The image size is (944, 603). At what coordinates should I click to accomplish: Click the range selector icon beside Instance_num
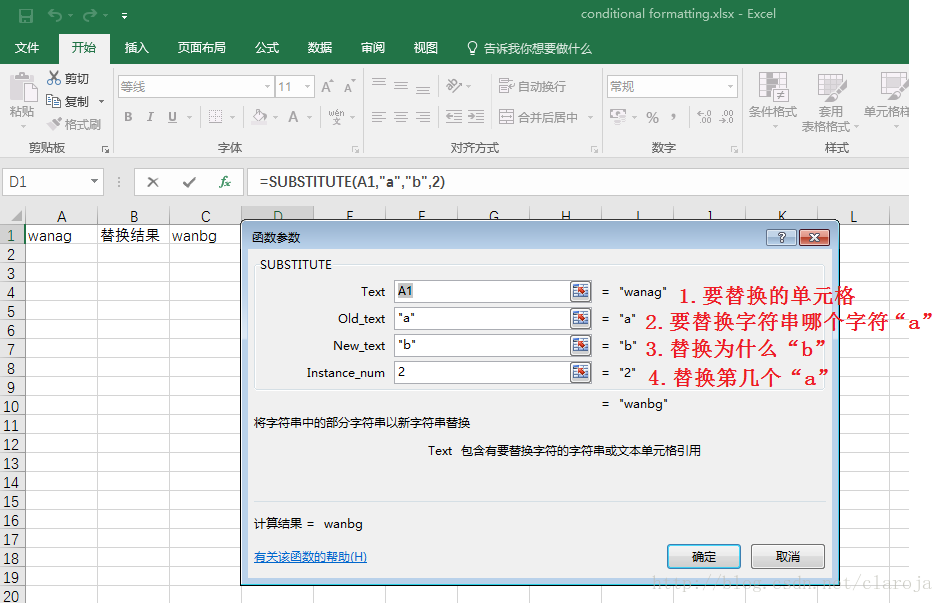580,372
